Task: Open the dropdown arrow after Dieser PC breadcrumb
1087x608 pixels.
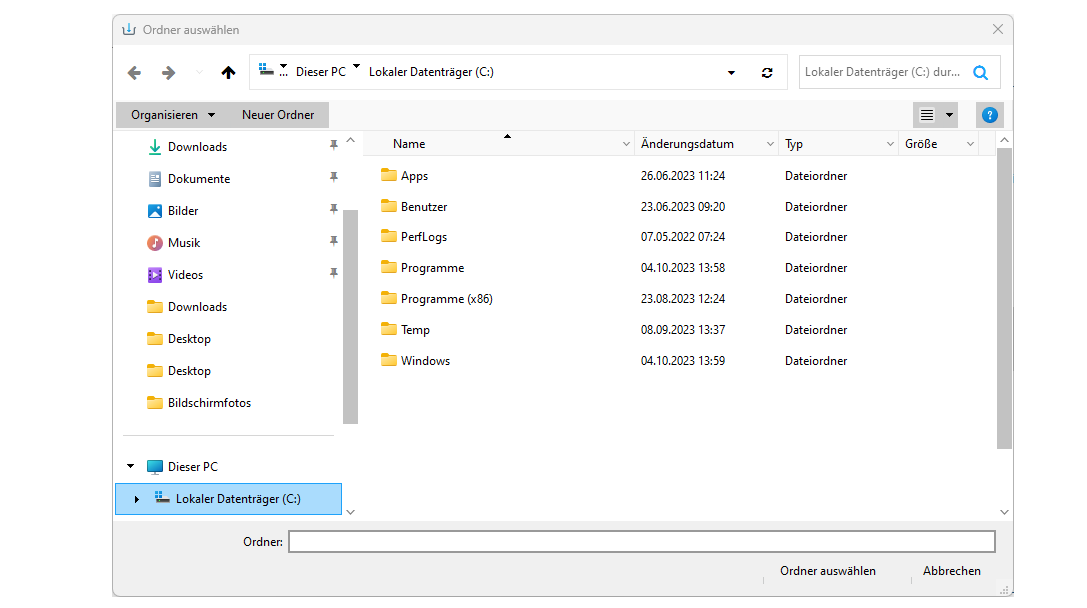Action: 356,67
